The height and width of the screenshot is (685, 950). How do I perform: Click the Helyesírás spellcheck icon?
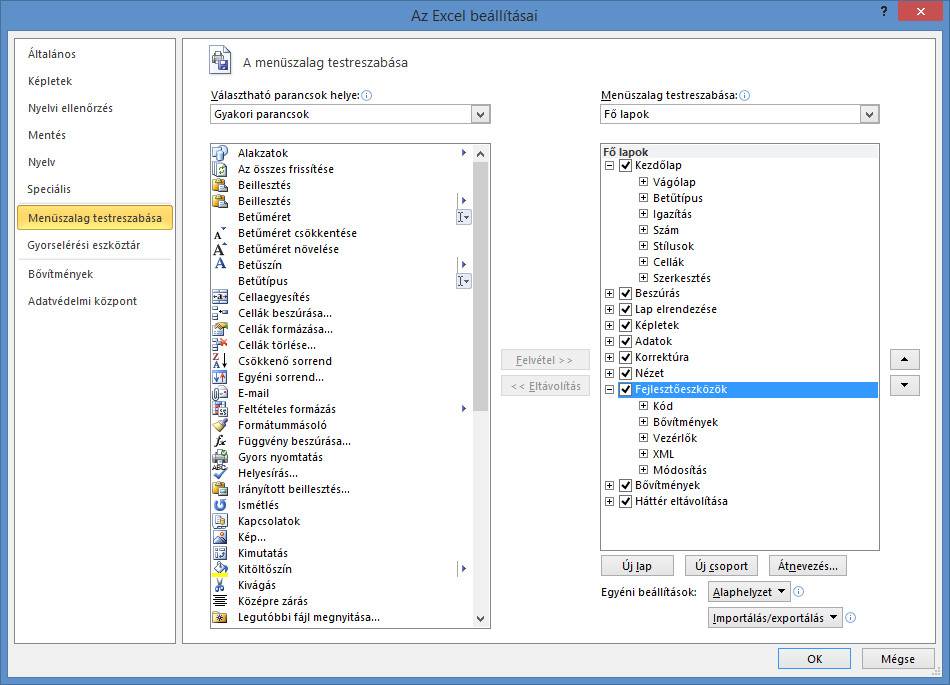220,473
